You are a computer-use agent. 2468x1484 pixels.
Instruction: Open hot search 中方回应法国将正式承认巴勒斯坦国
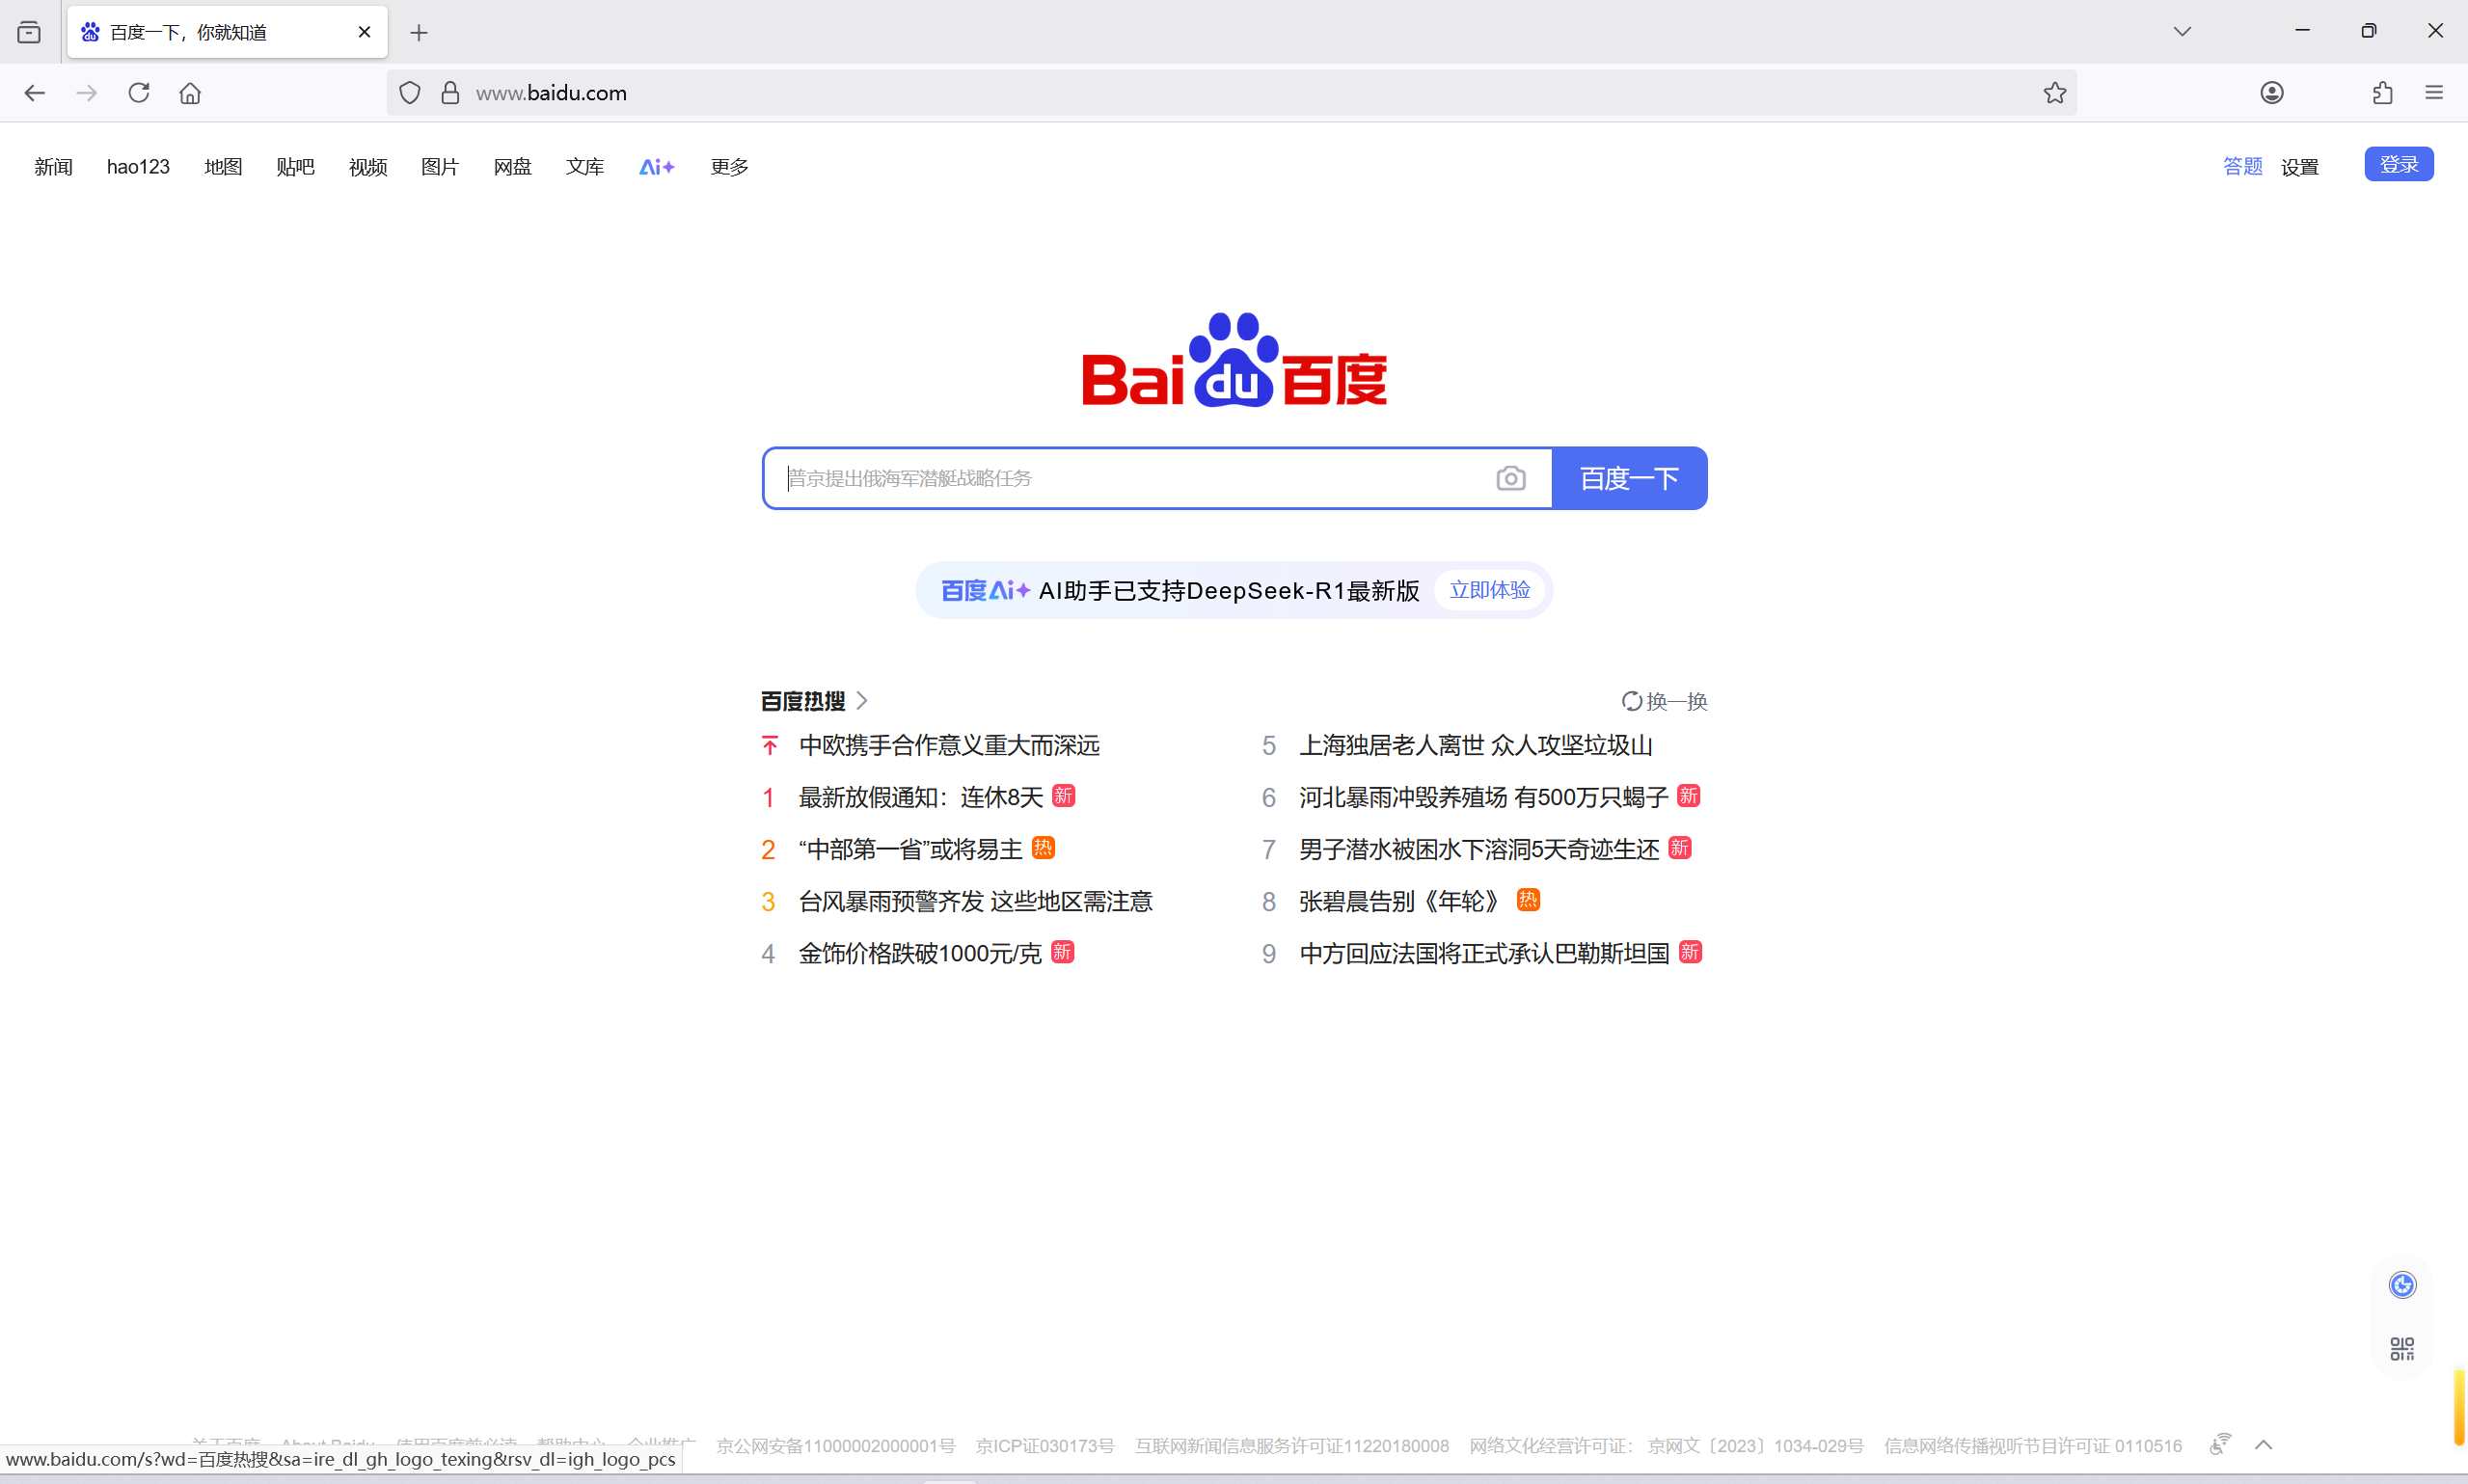pos(1484,953)
